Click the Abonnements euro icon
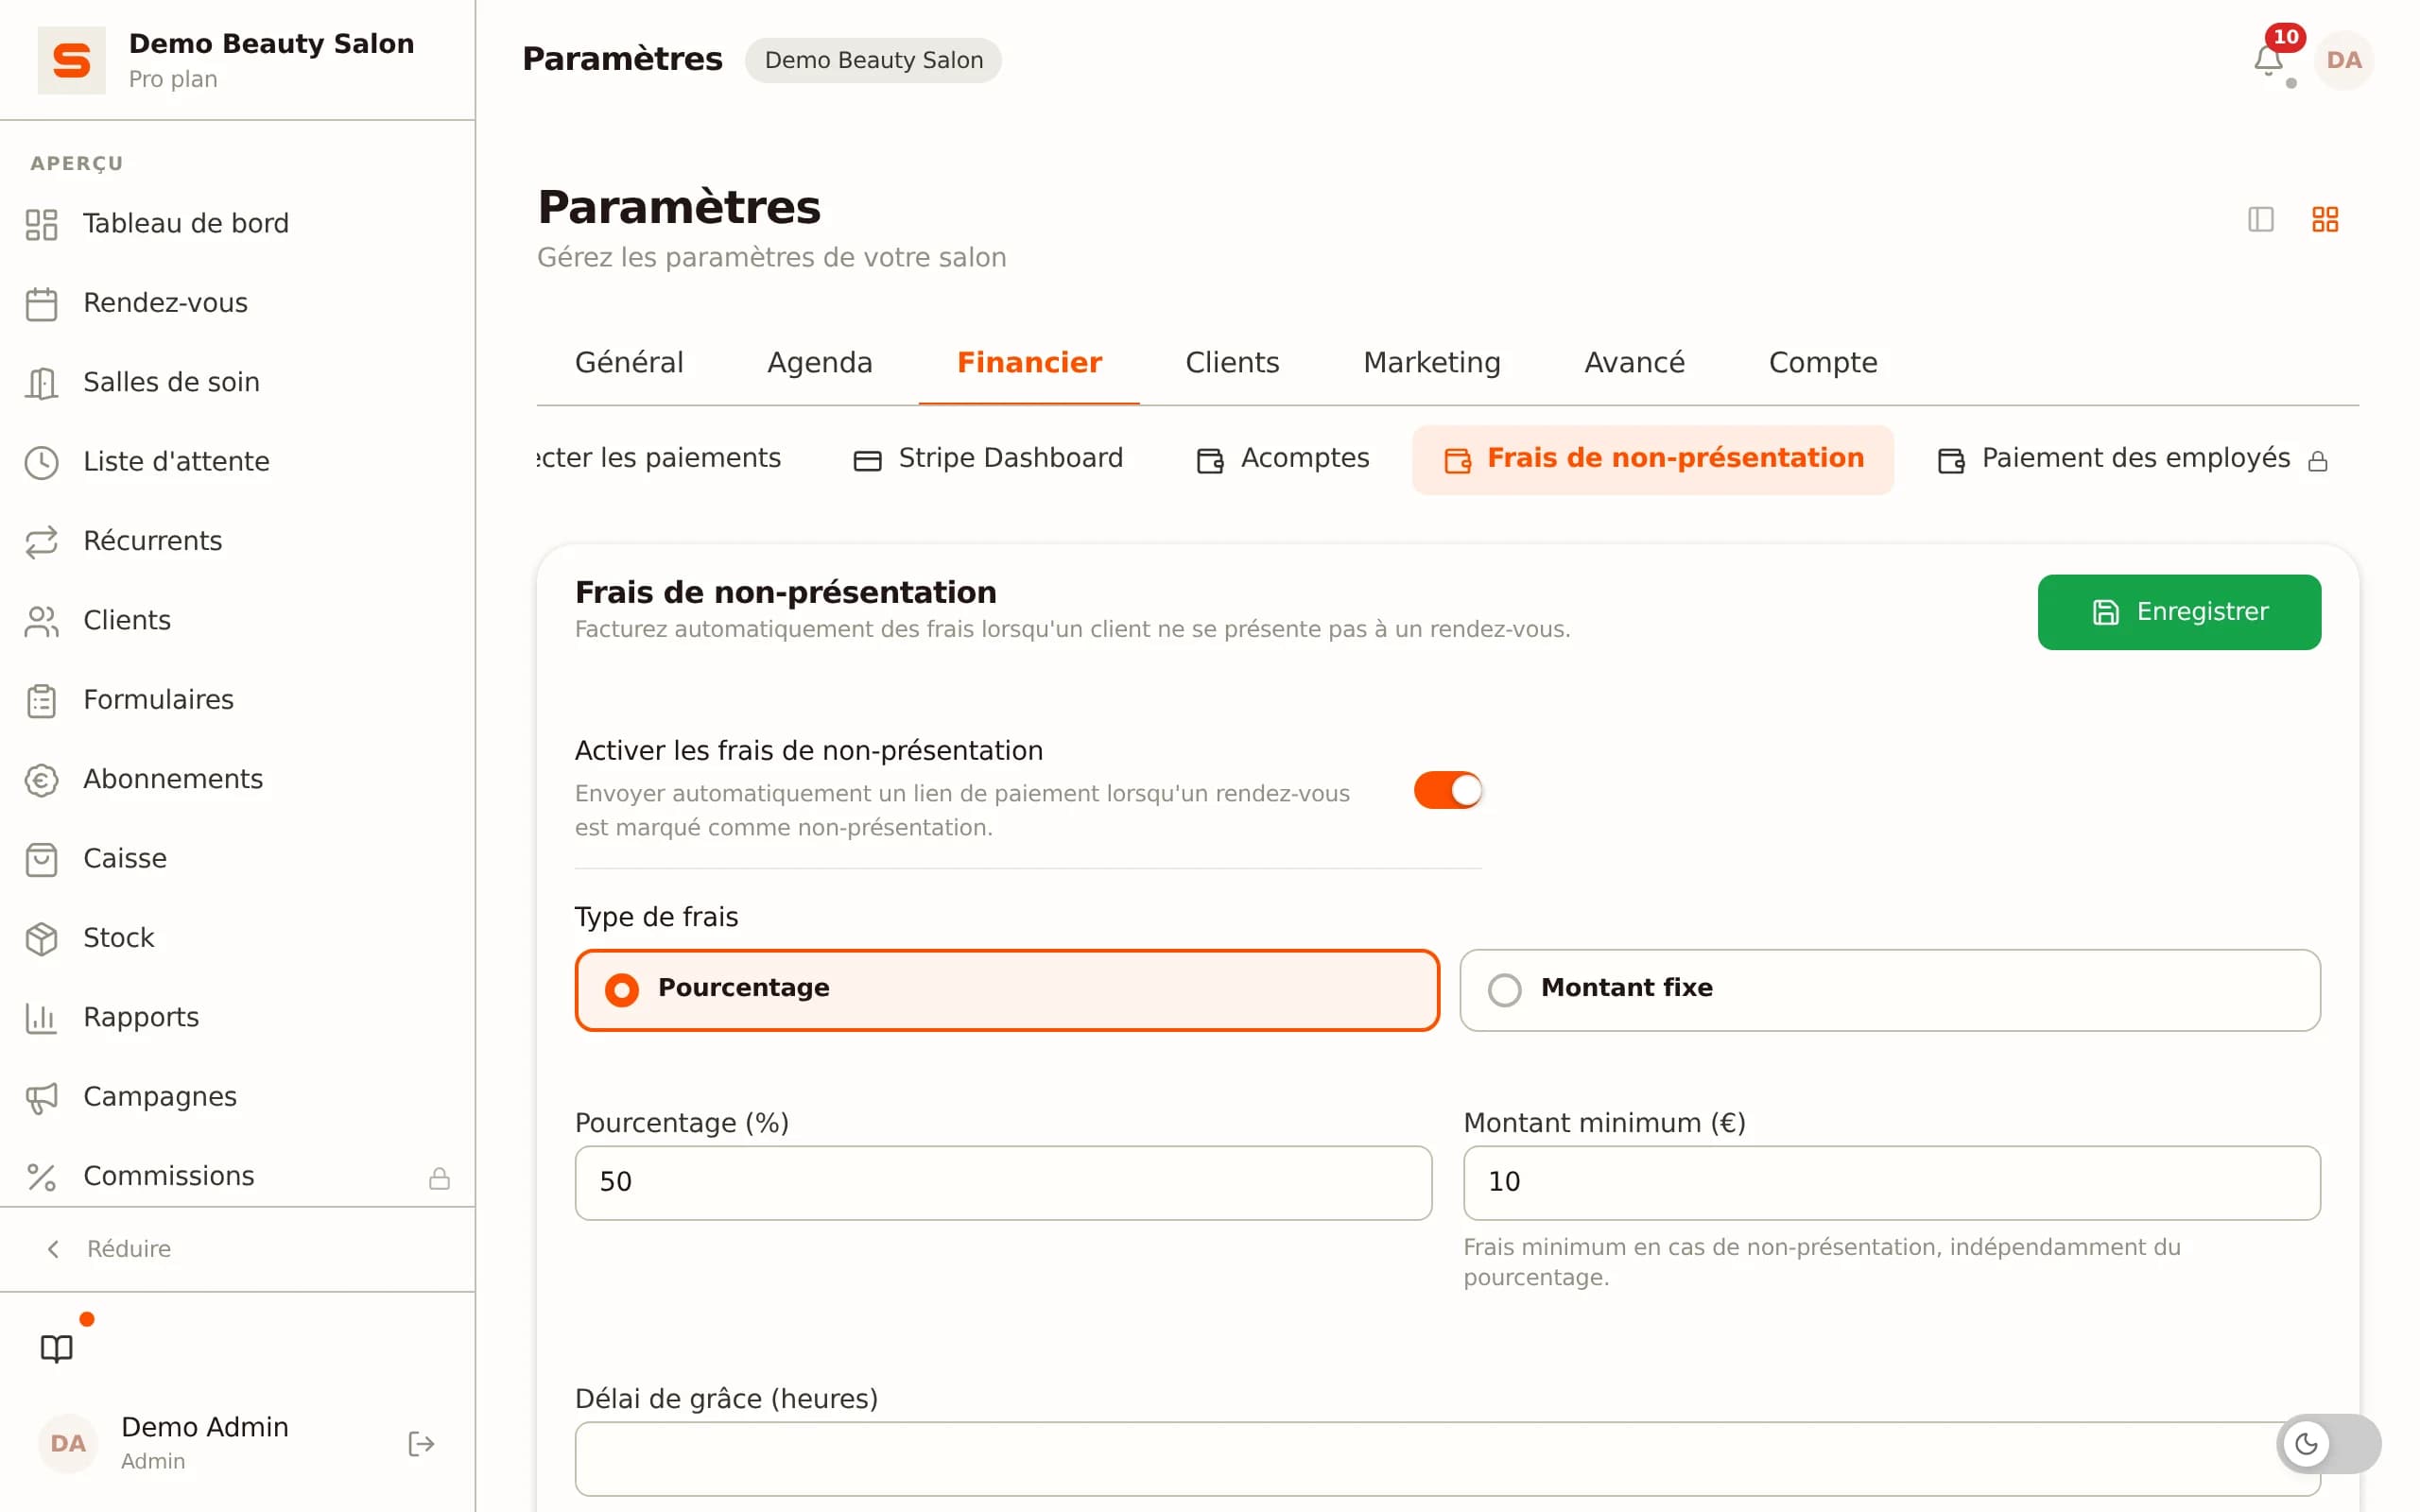 point(41,780)
